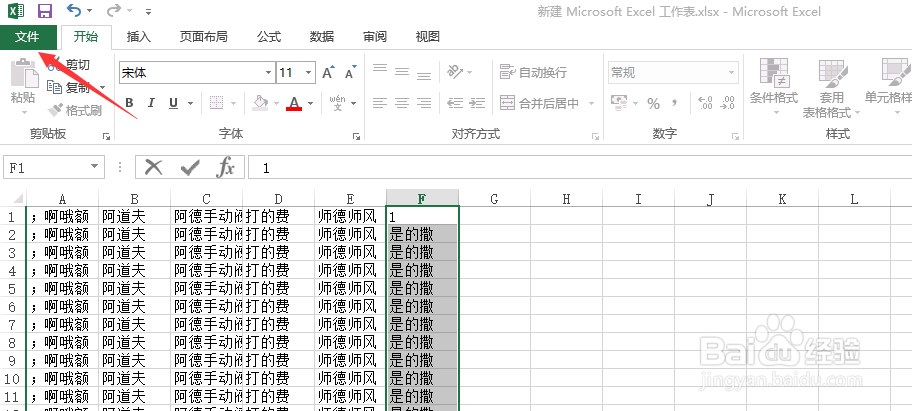The image size is (912, 411).
Task: Apply percent style format
Action: (x=654, y=103)
